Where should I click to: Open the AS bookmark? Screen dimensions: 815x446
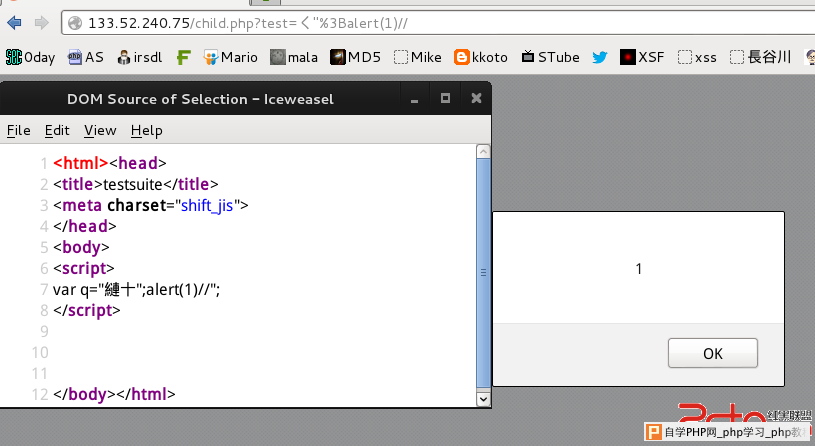[x=86, y=57]
